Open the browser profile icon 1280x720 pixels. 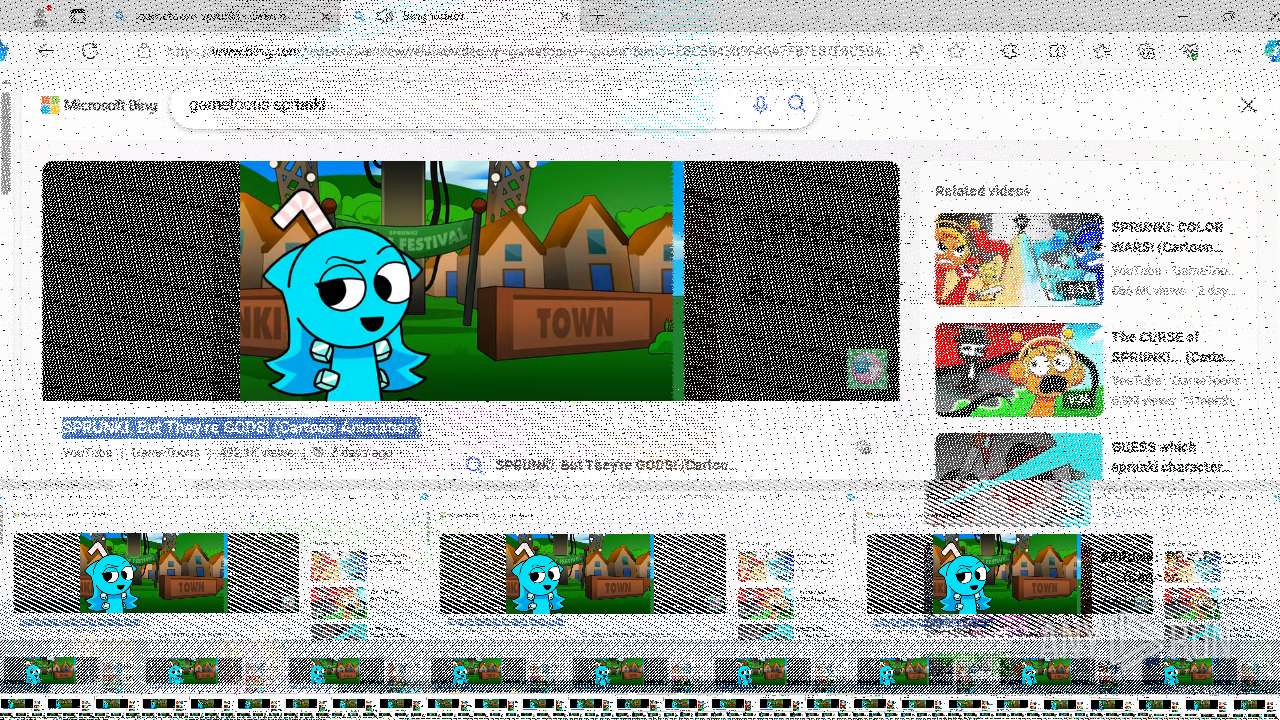tap(41, 17)
